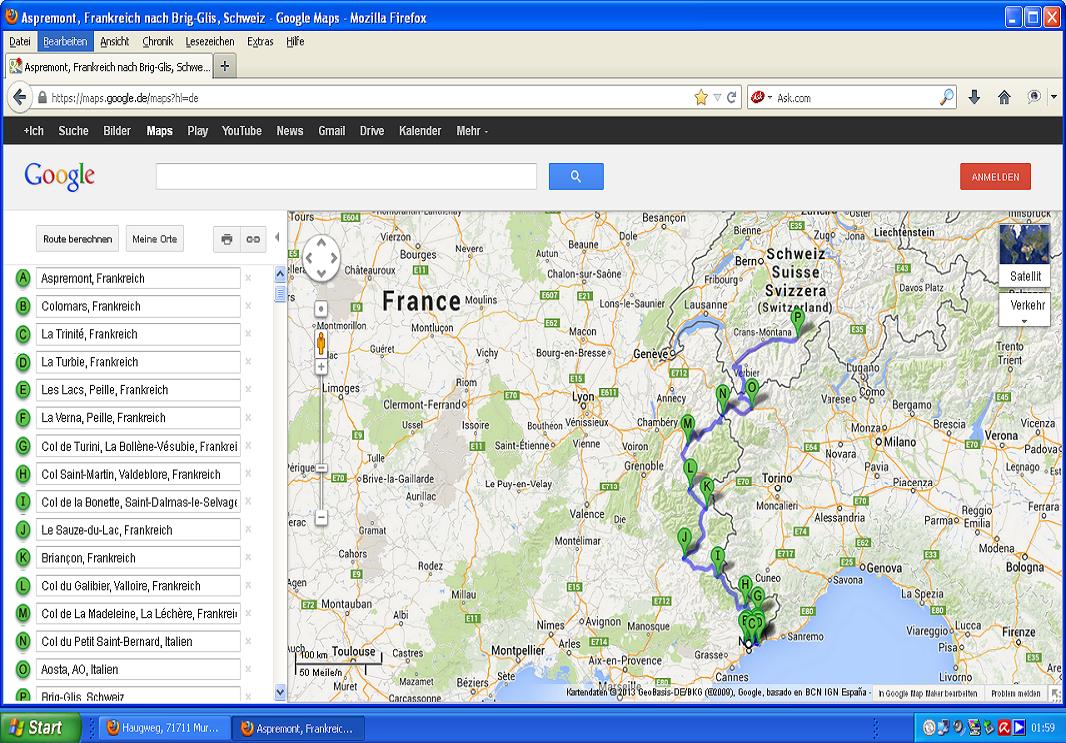Click the blue Google search button

(576, 177)
